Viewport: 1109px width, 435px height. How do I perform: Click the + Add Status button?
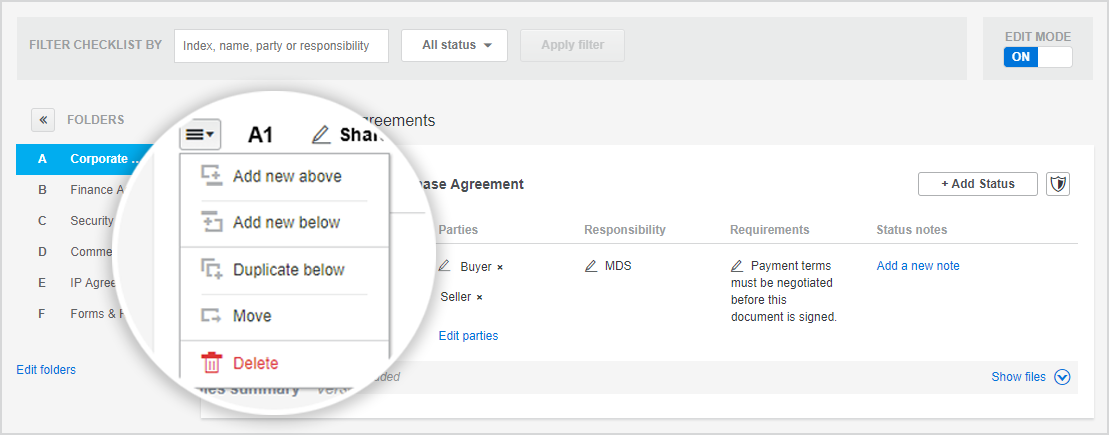pos(977,184)
